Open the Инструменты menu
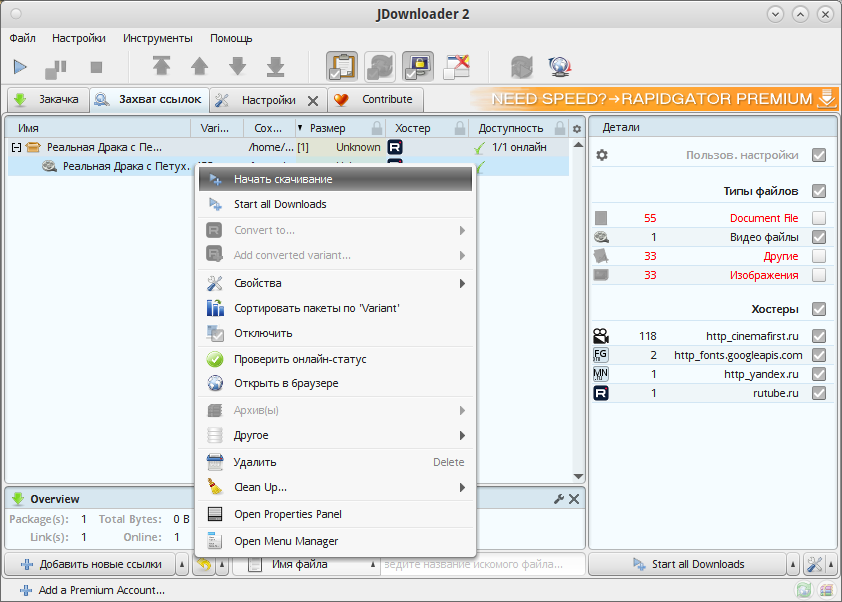The image size is (842, 602). pyautogui.click(x=158, y=38)
